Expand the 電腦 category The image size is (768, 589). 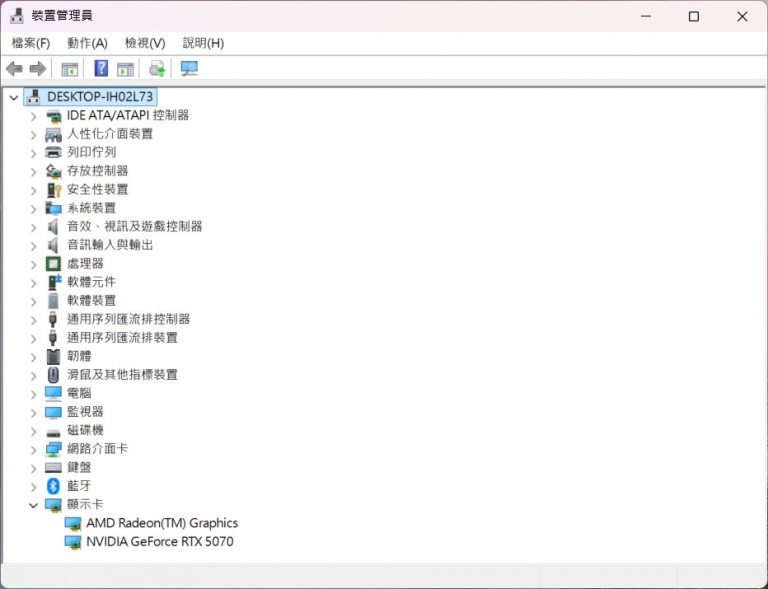pyautogui.click(x=33, y=394)
